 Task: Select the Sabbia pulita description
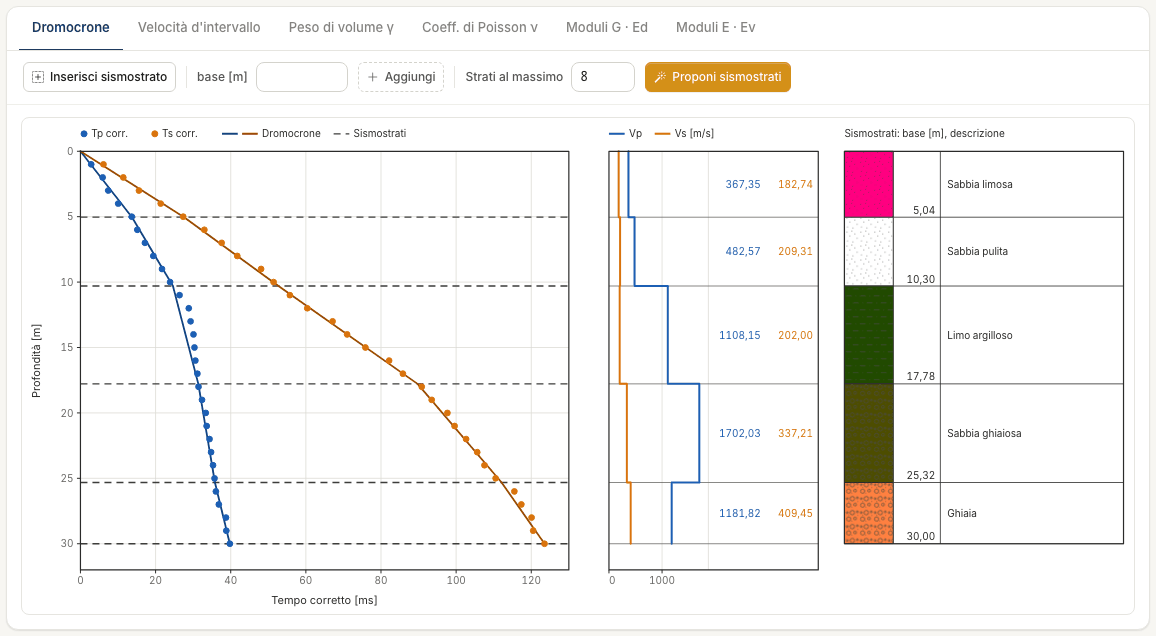(978, 251)
